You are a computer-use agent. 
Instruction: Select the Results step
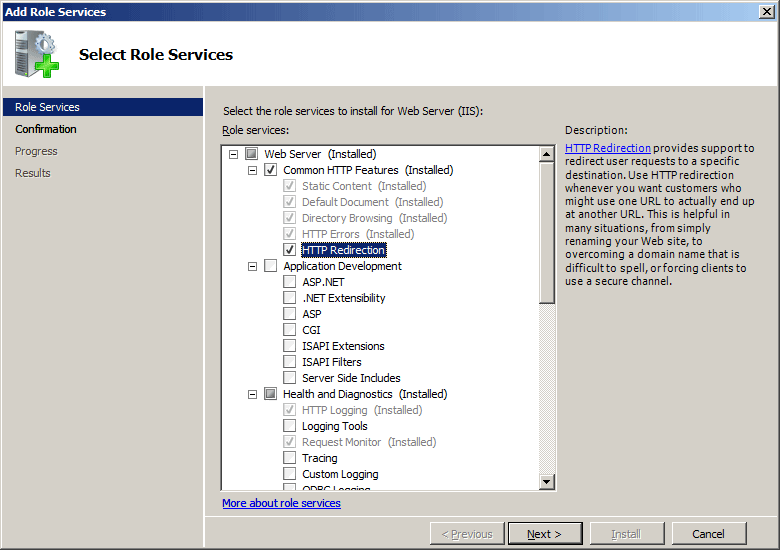(33, 173)
